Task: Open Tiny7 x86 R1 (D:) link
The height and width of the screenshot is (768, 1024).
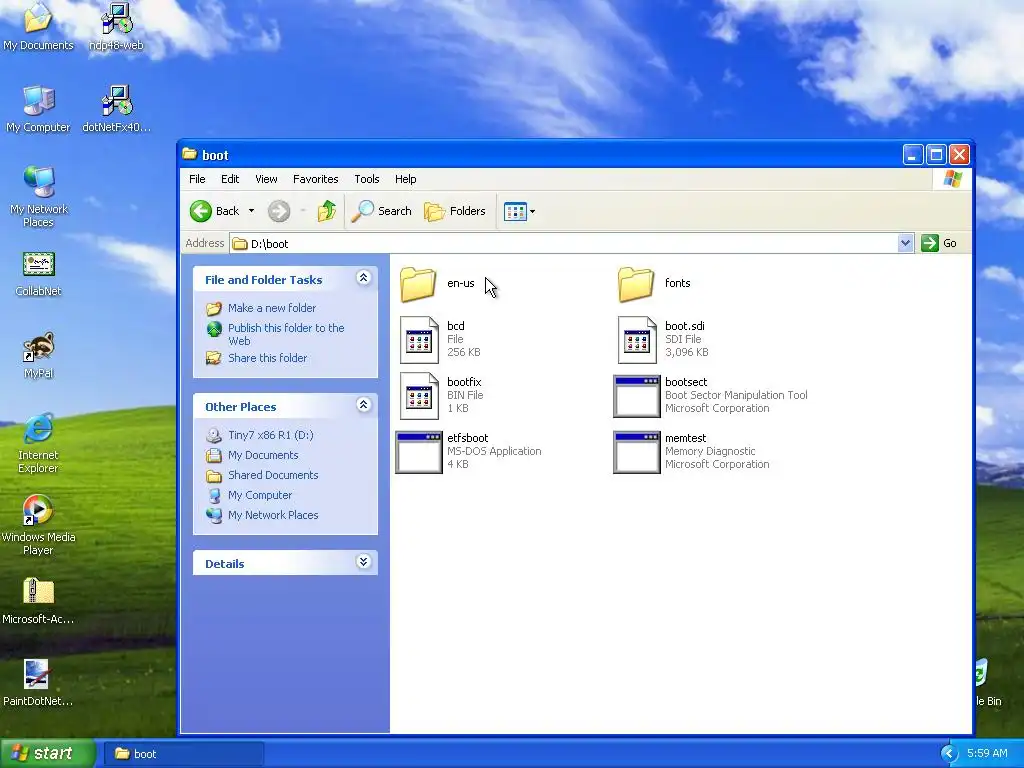Action: [x=270, y=435]
